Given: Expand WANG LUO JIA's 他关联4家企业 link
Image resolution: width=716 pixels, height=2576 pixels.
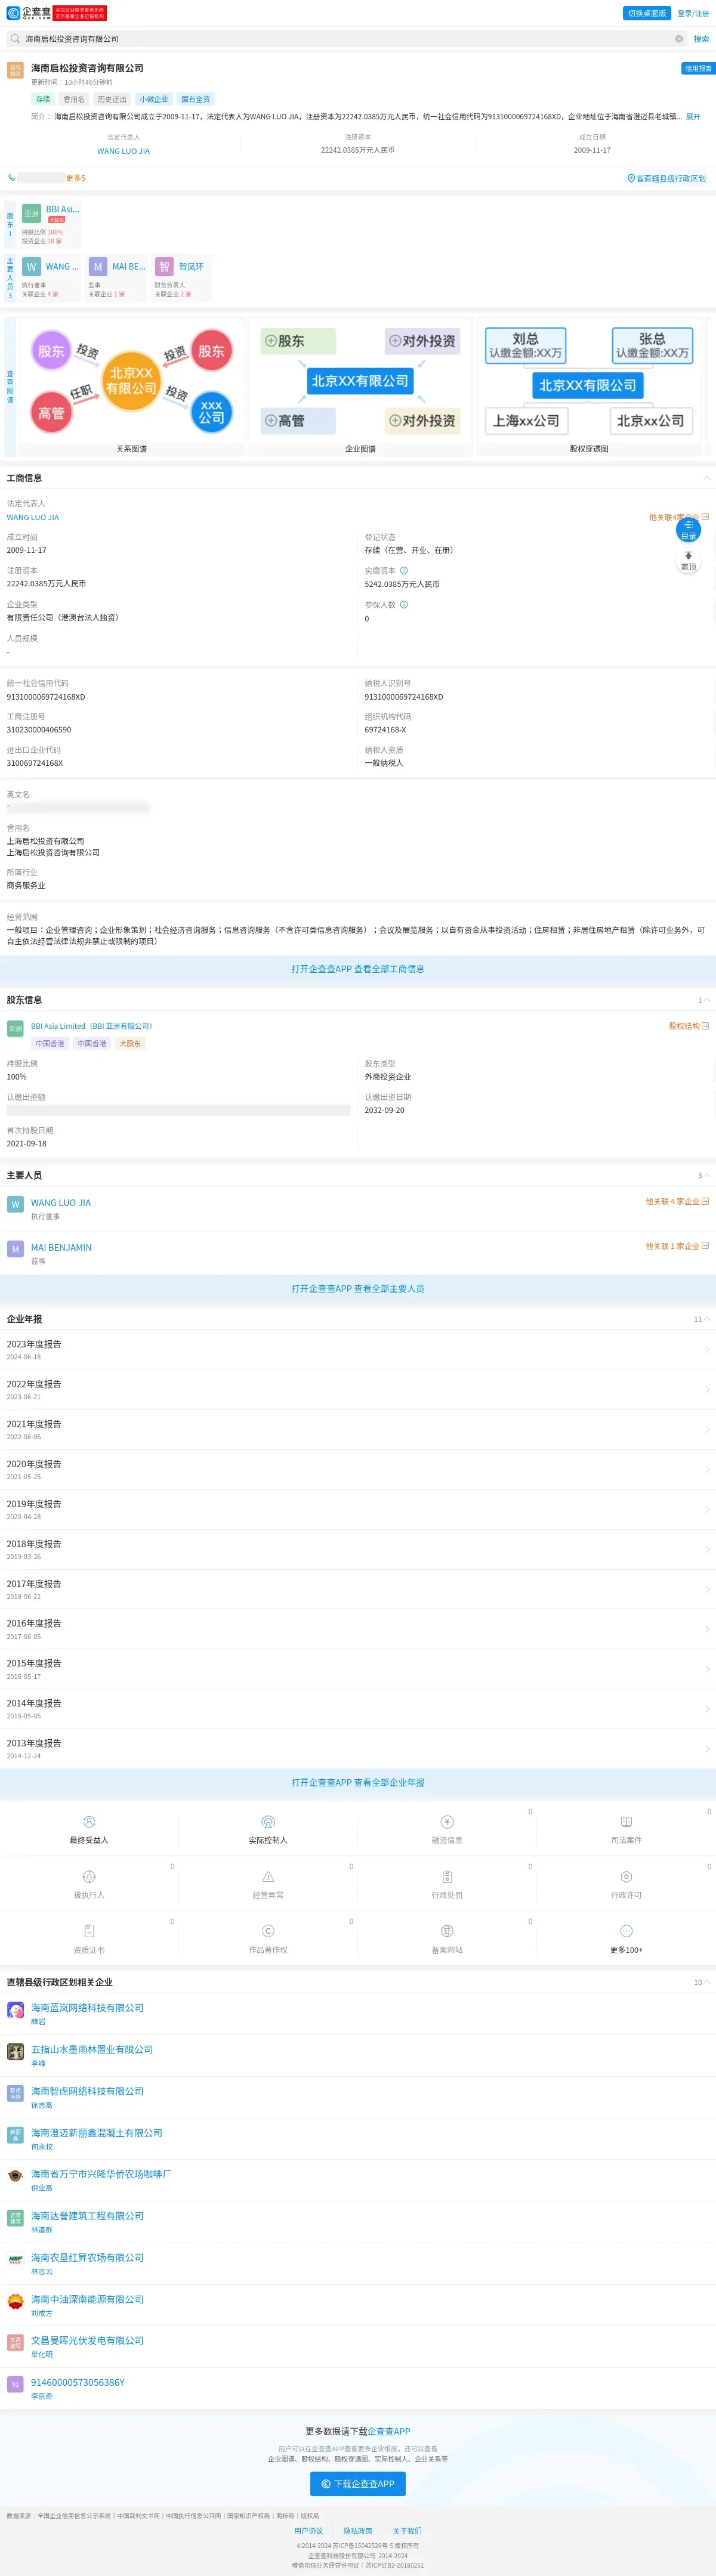Looking at the screenshot, I should pyautogui.click(x=677, y=1202).
